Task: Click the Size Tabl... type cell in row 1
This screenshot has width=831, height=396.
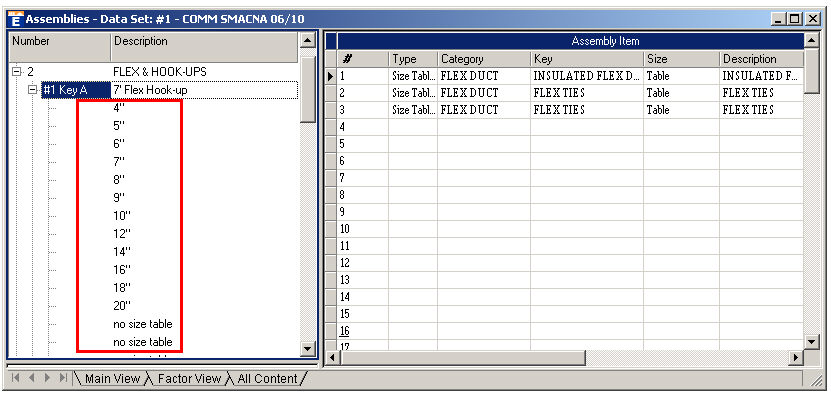Action: point(413,76)
